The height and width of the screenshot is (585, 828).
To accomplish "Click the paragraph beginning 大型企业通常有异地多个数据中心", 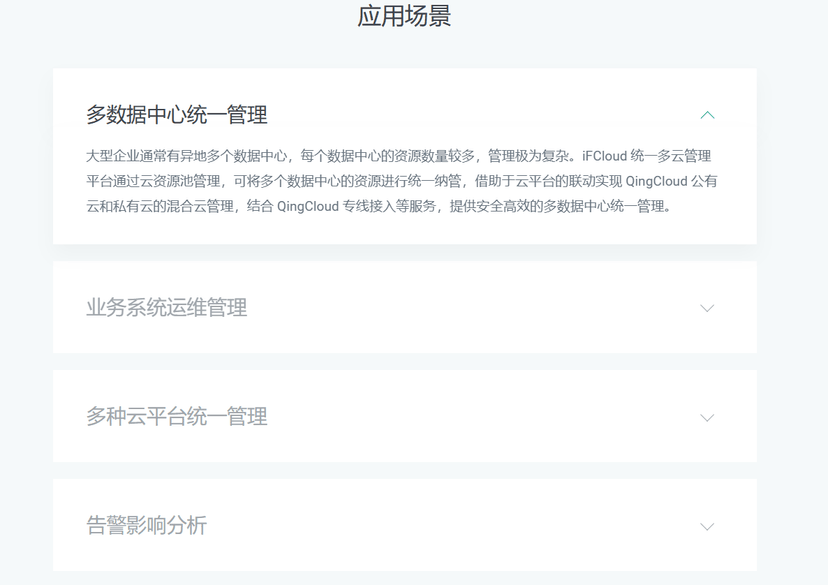I will 402,181.
